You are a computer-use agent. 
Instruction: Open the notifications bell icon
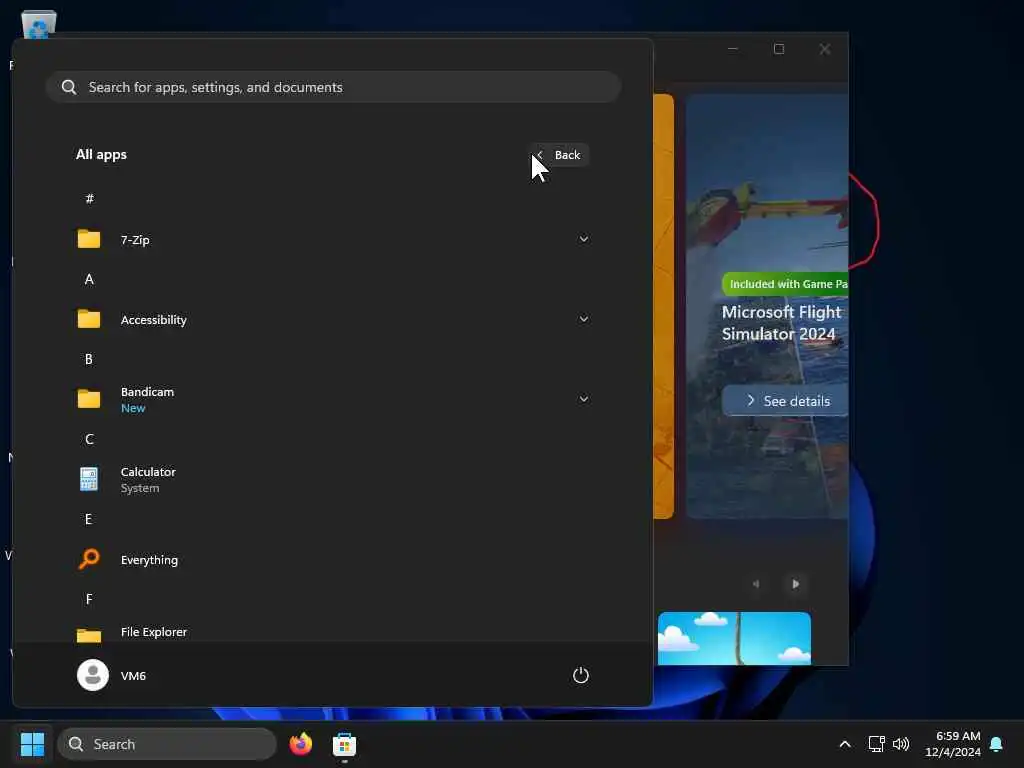pos(996,744)
